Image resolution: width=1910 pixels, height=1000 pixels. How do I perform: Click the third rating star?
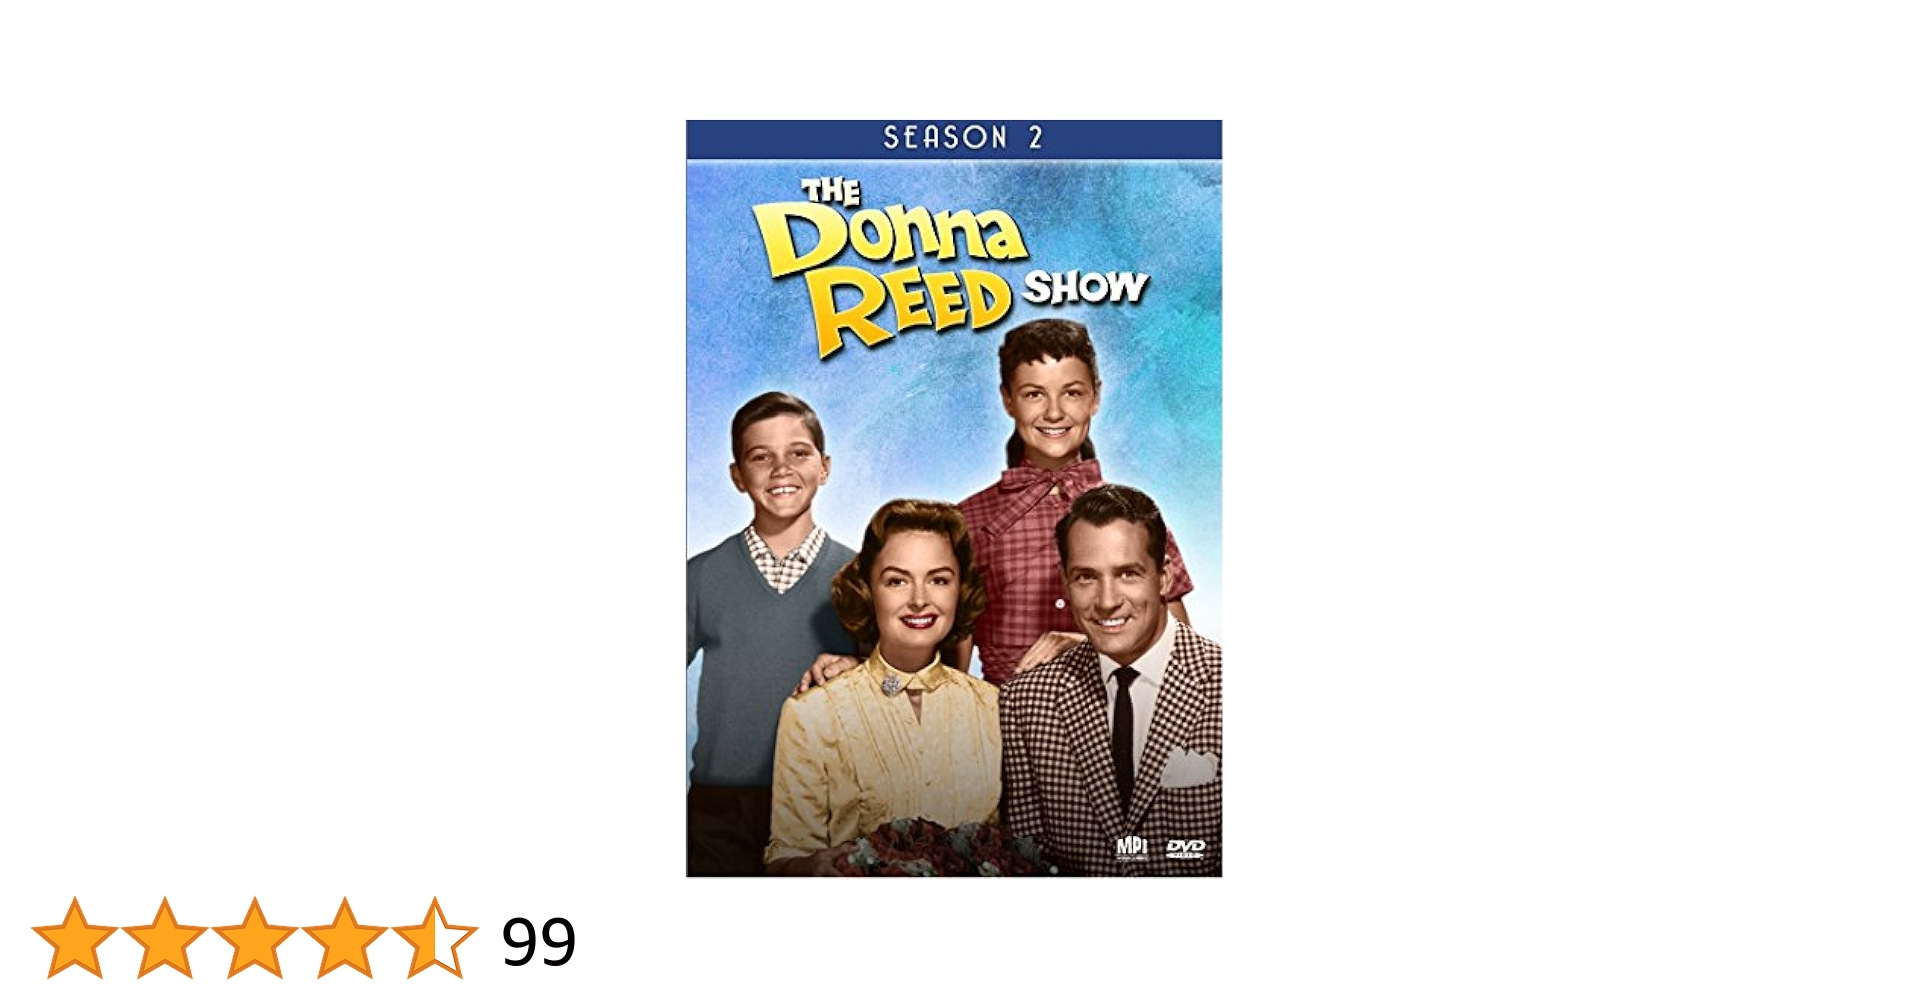255,938
